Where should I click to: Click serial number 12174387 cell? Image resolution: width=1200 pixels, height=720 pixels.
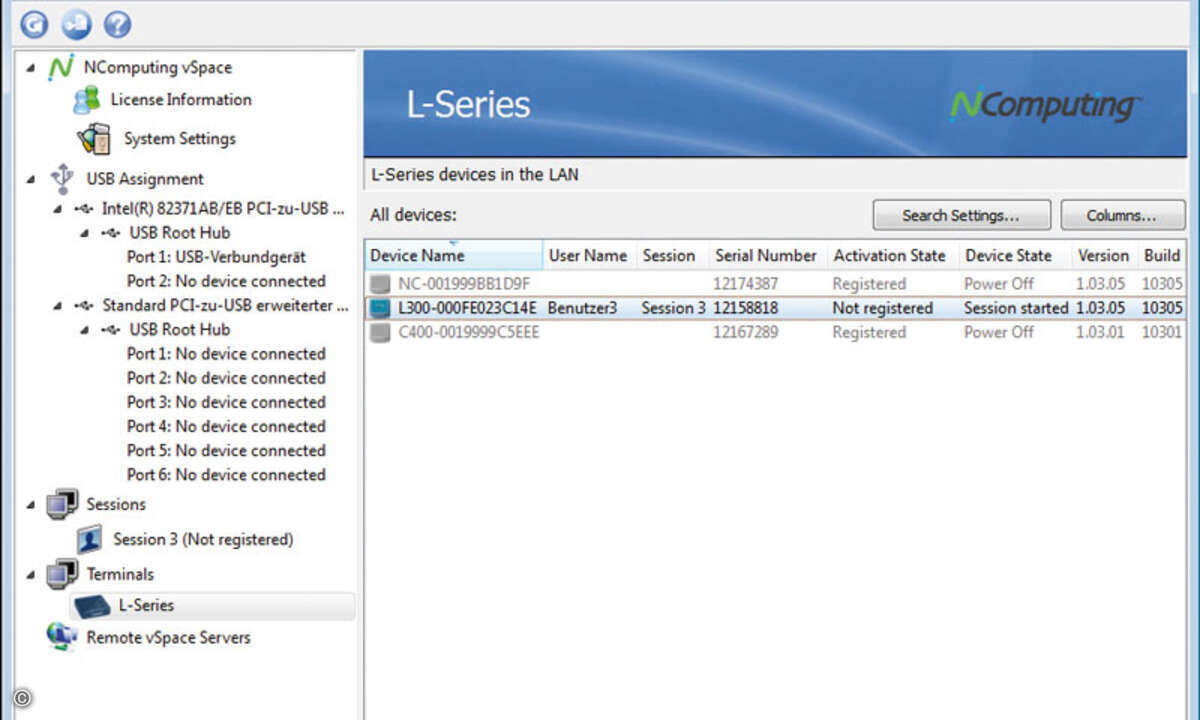tap(746, 284)
